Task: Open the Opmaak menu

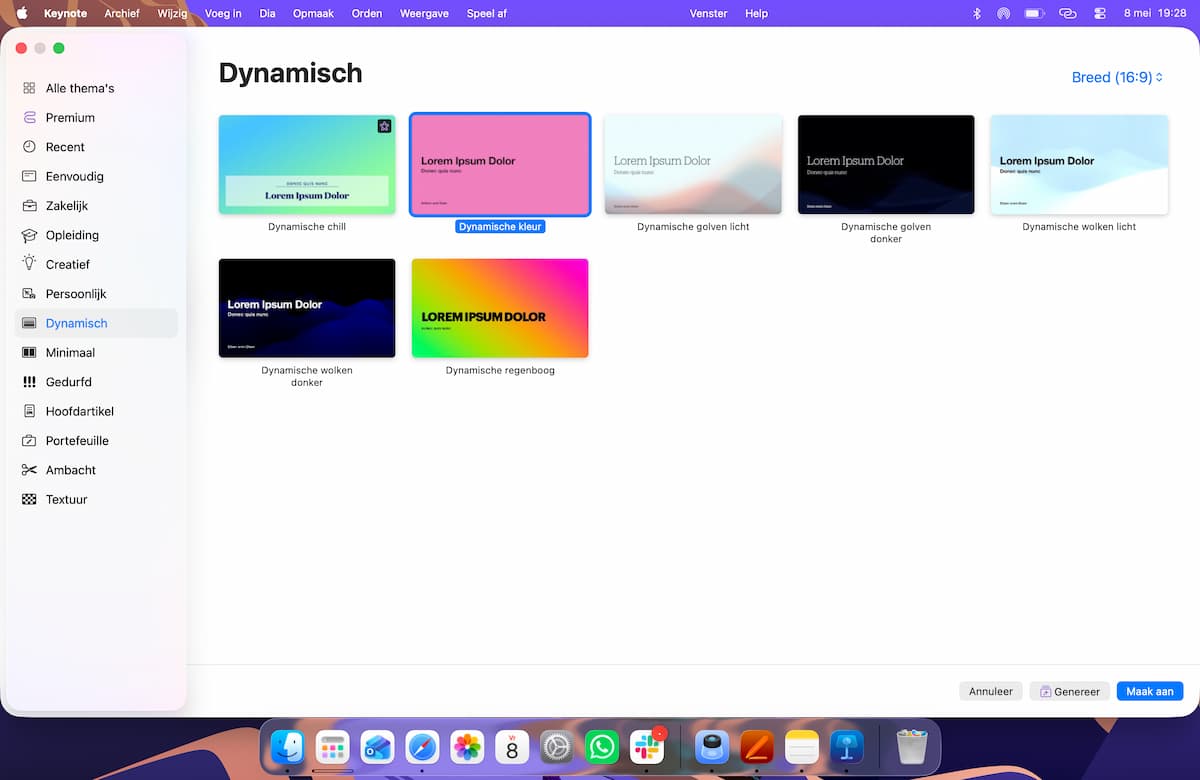Action: click(x=314, y=13)
